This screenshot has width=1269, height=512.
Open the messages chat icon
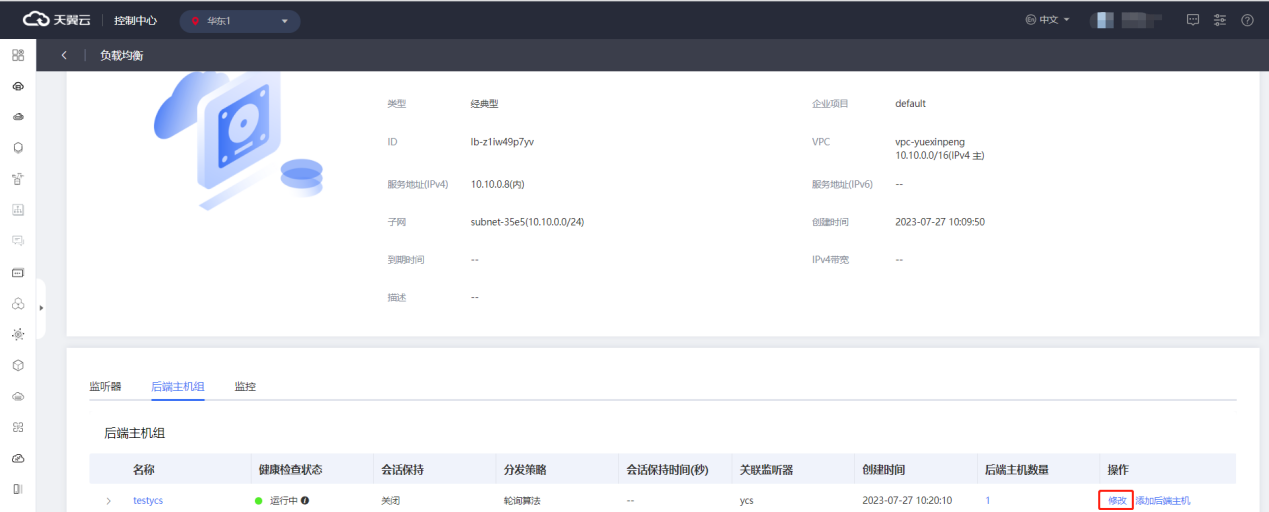click(1192, 20)
